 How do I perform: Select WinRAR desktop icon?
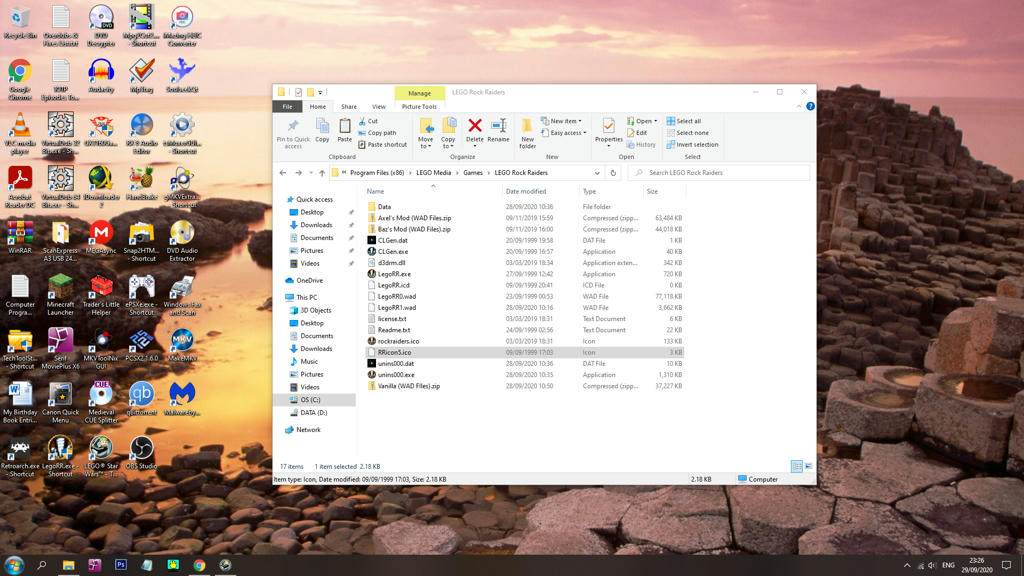point(20,237)
